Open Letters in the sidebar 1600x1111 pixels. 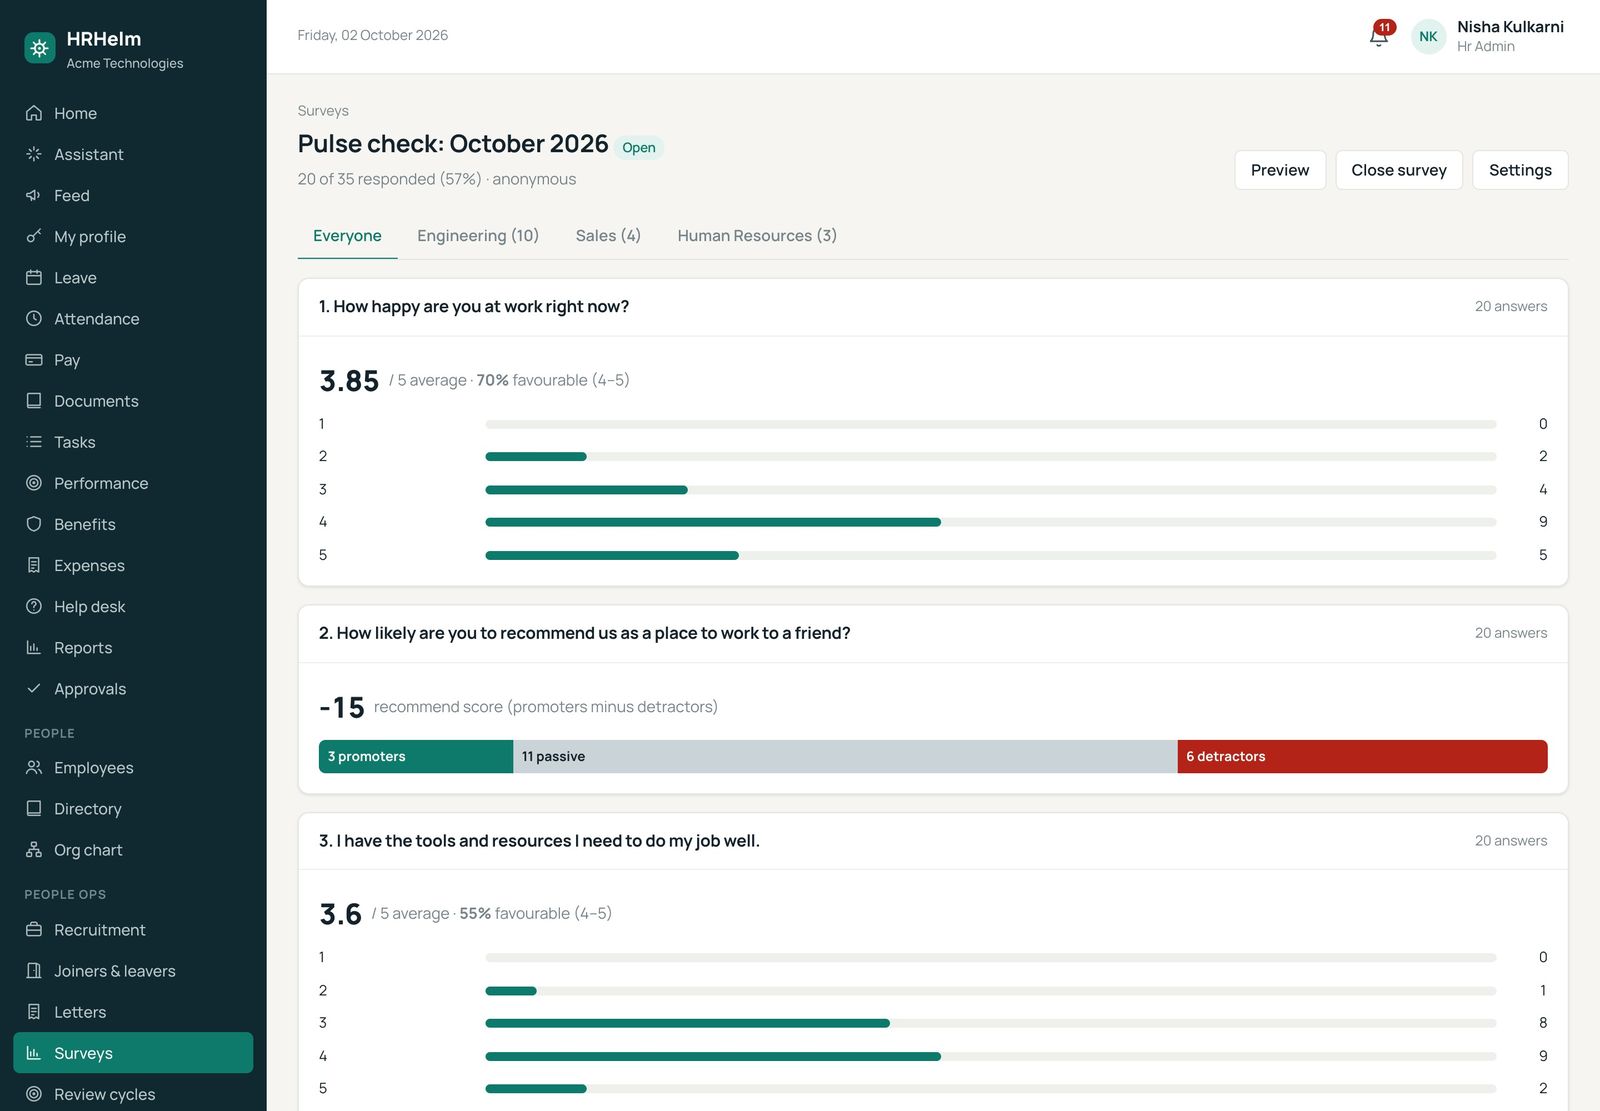(x=133, y=1012)
